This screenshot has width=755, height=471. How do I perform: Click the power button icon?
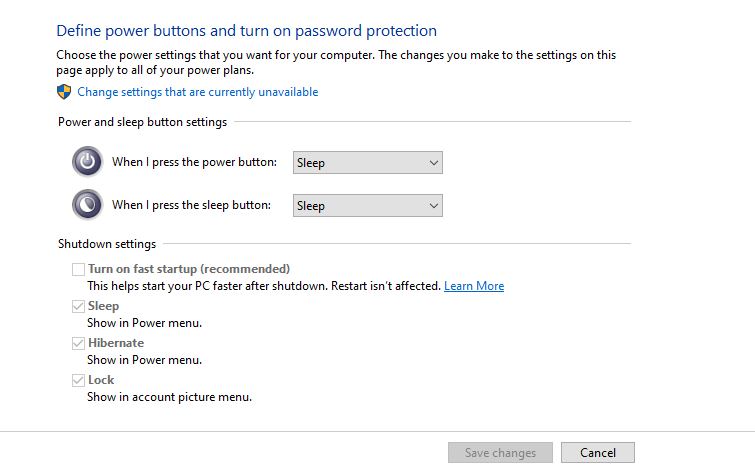(87, 162)
